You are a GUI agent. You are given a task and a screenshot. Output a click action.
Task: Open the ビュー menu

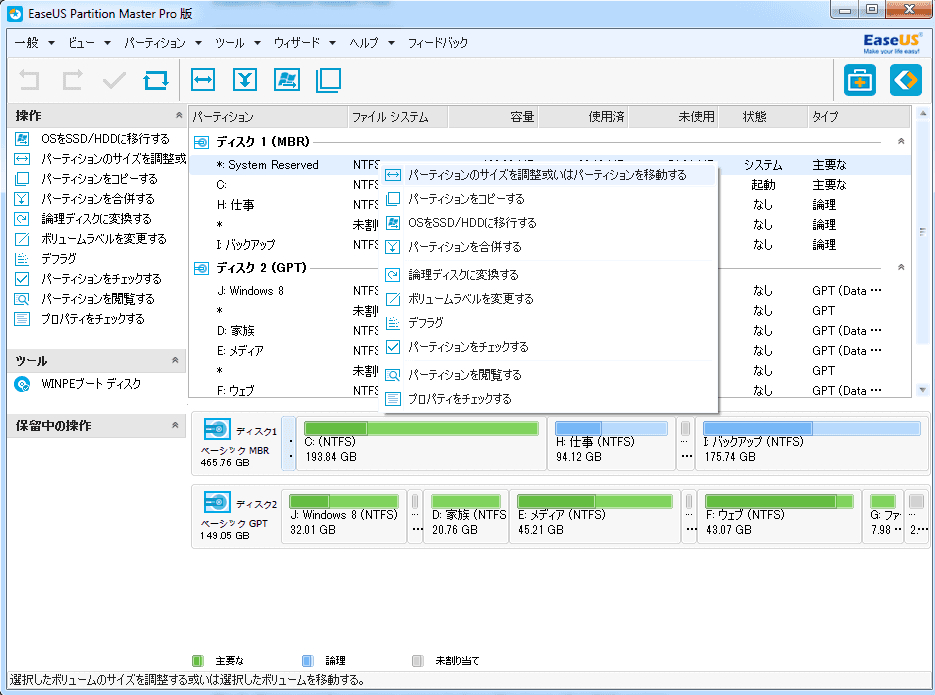click(x=89, y=43)
